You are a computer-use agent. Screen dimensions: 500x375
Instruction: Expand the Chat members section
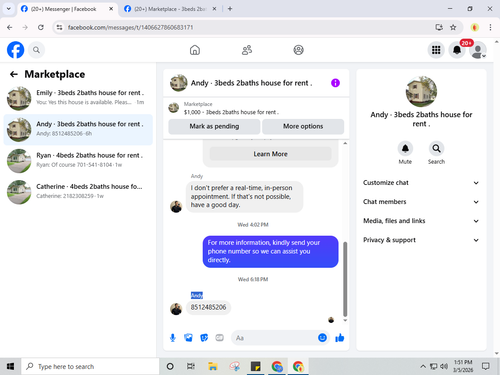click(421, 202)
